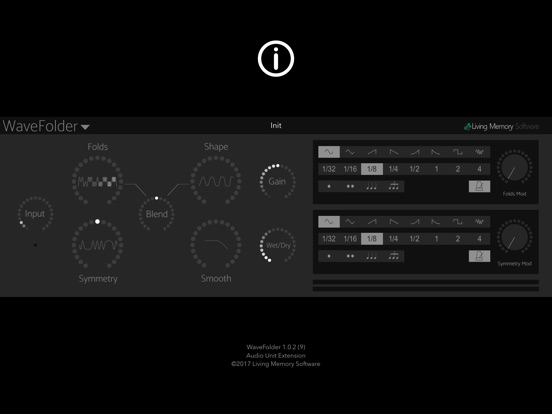Click the info icon at top center
Screen dimensions: 552x414
(276, 58)
